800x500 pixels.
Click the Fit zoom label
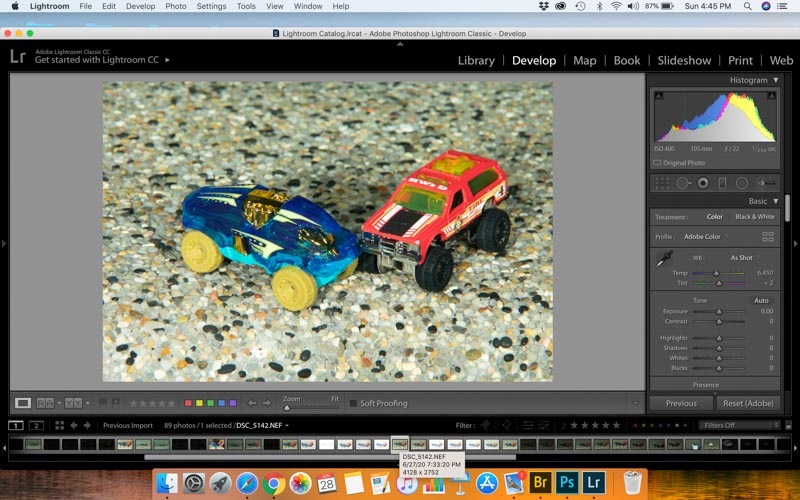pos(335,398)
